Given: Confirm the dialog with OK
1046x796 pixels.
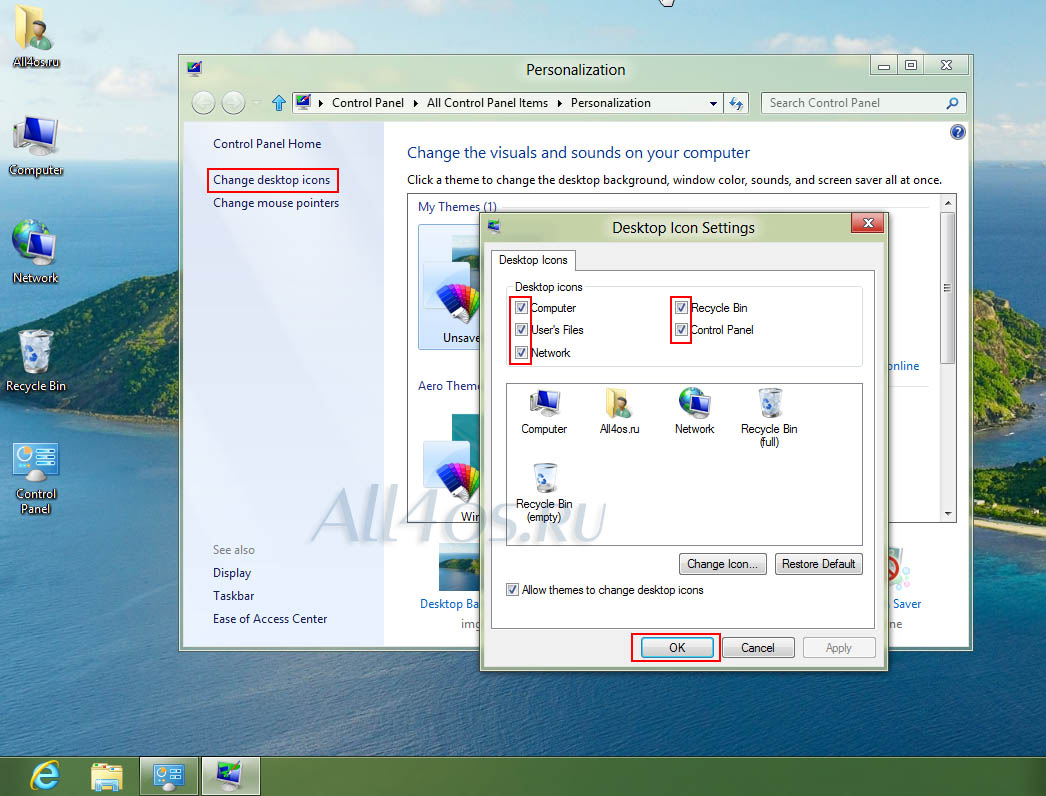Looking at the screenshot, I should pyautogui.click(x=677, y=648).
